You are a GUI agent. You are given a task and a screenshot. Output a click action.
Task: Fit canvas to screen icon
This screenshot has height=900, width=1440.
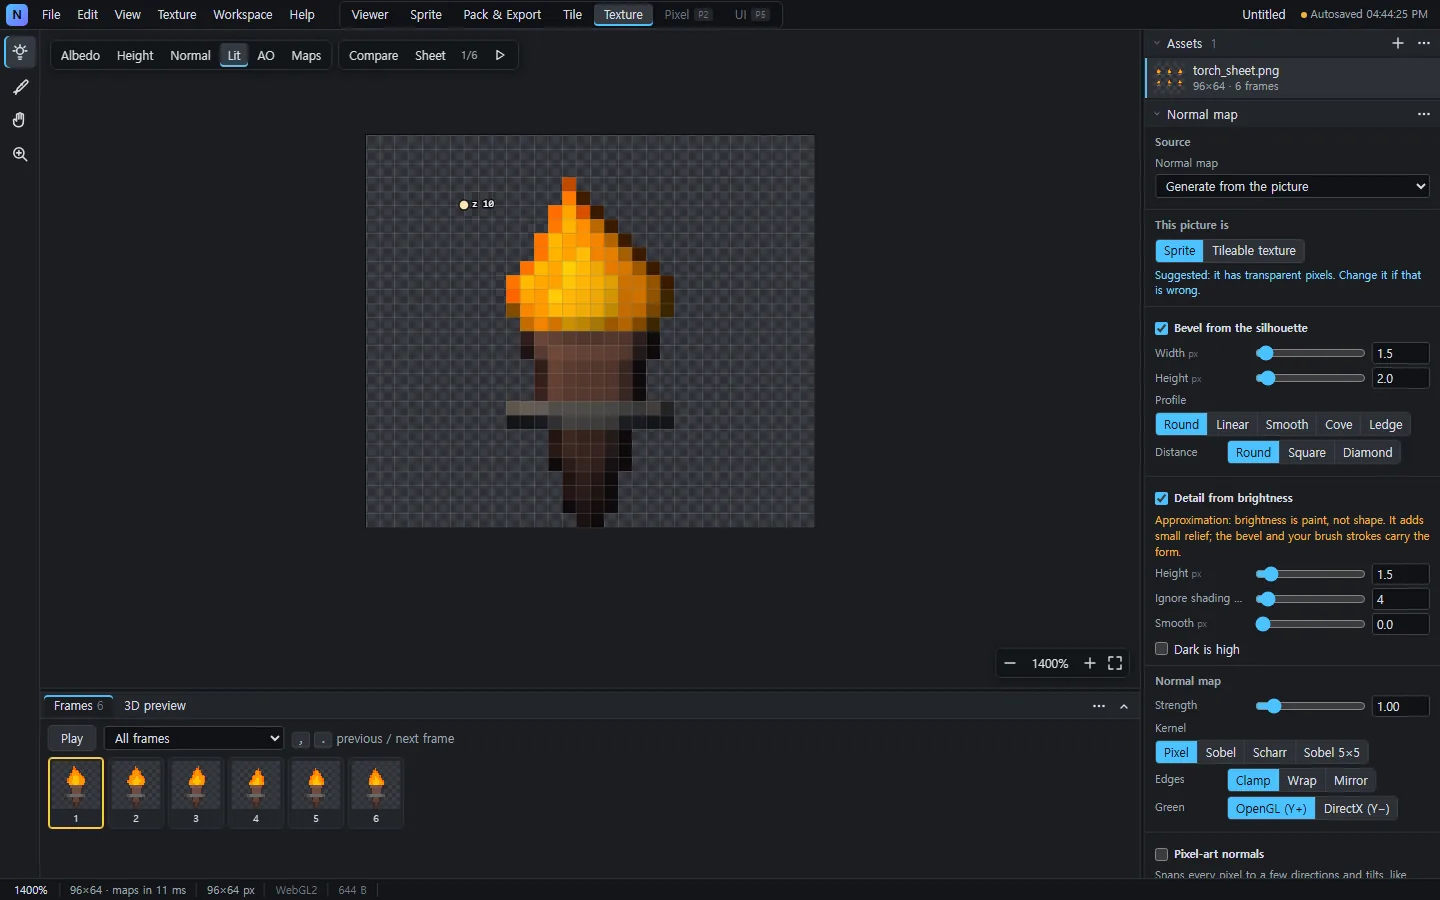pos(1115,663)
